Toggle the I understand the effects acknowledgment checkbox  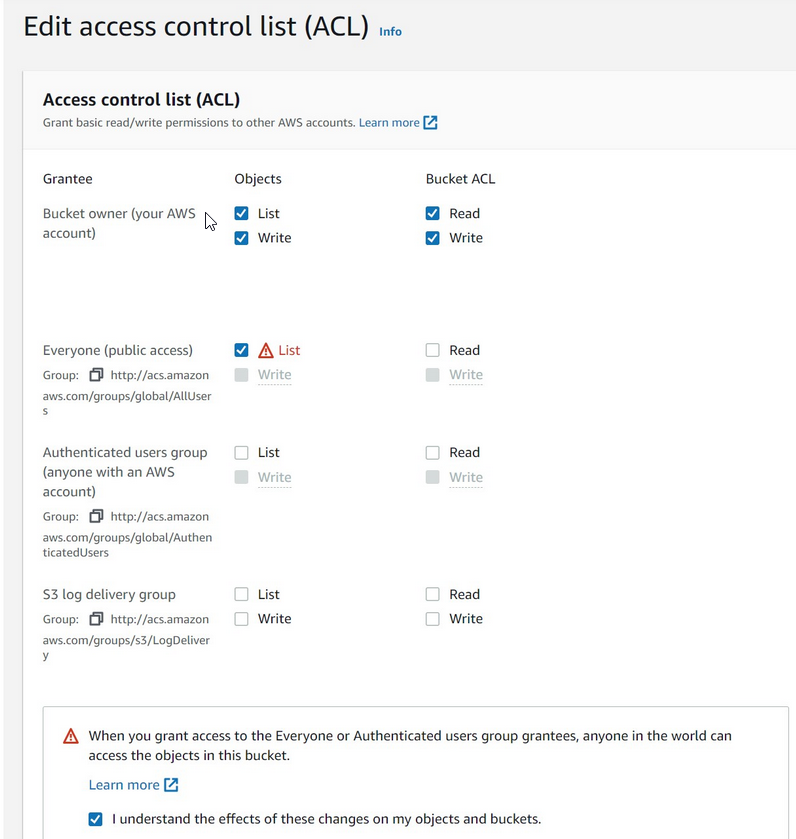pos(96,819)
